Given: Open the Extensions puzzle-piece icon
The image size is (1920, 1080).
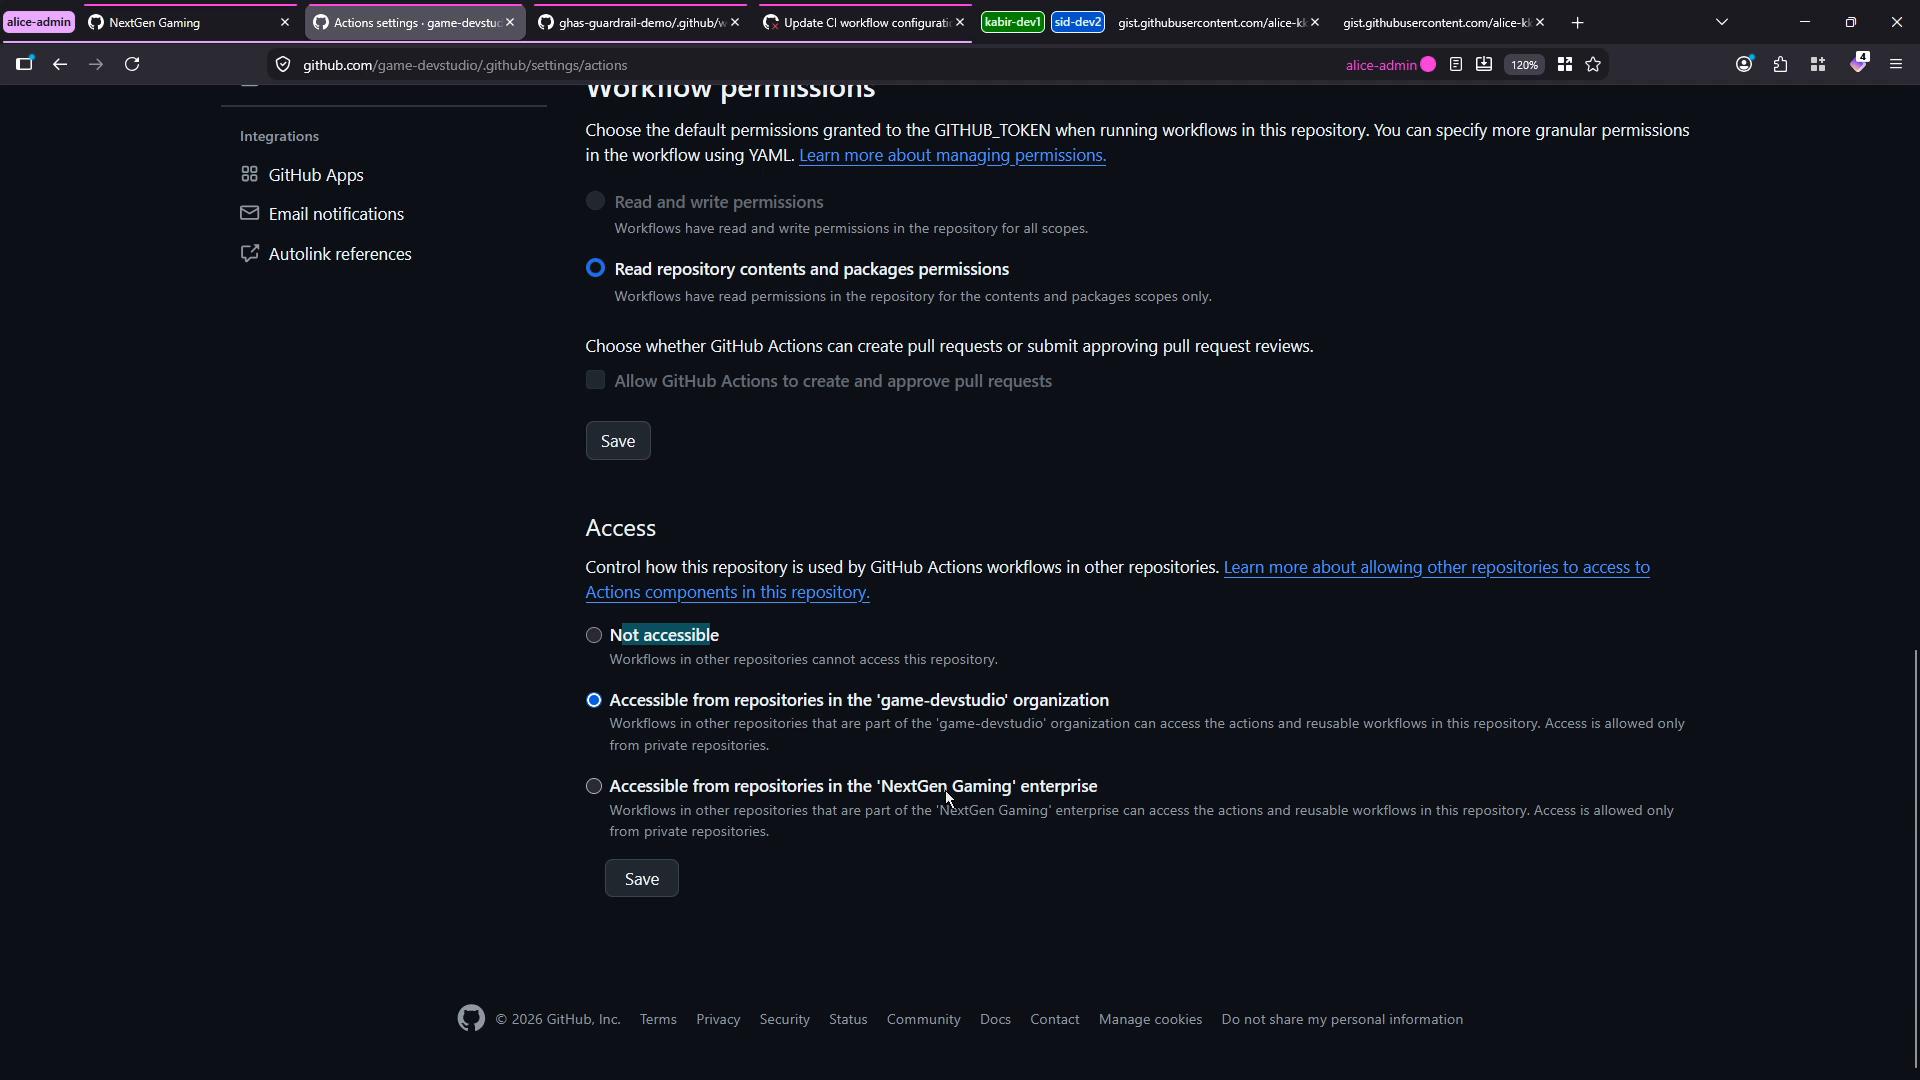Looking at the screenshot, I should (1781, 65).
